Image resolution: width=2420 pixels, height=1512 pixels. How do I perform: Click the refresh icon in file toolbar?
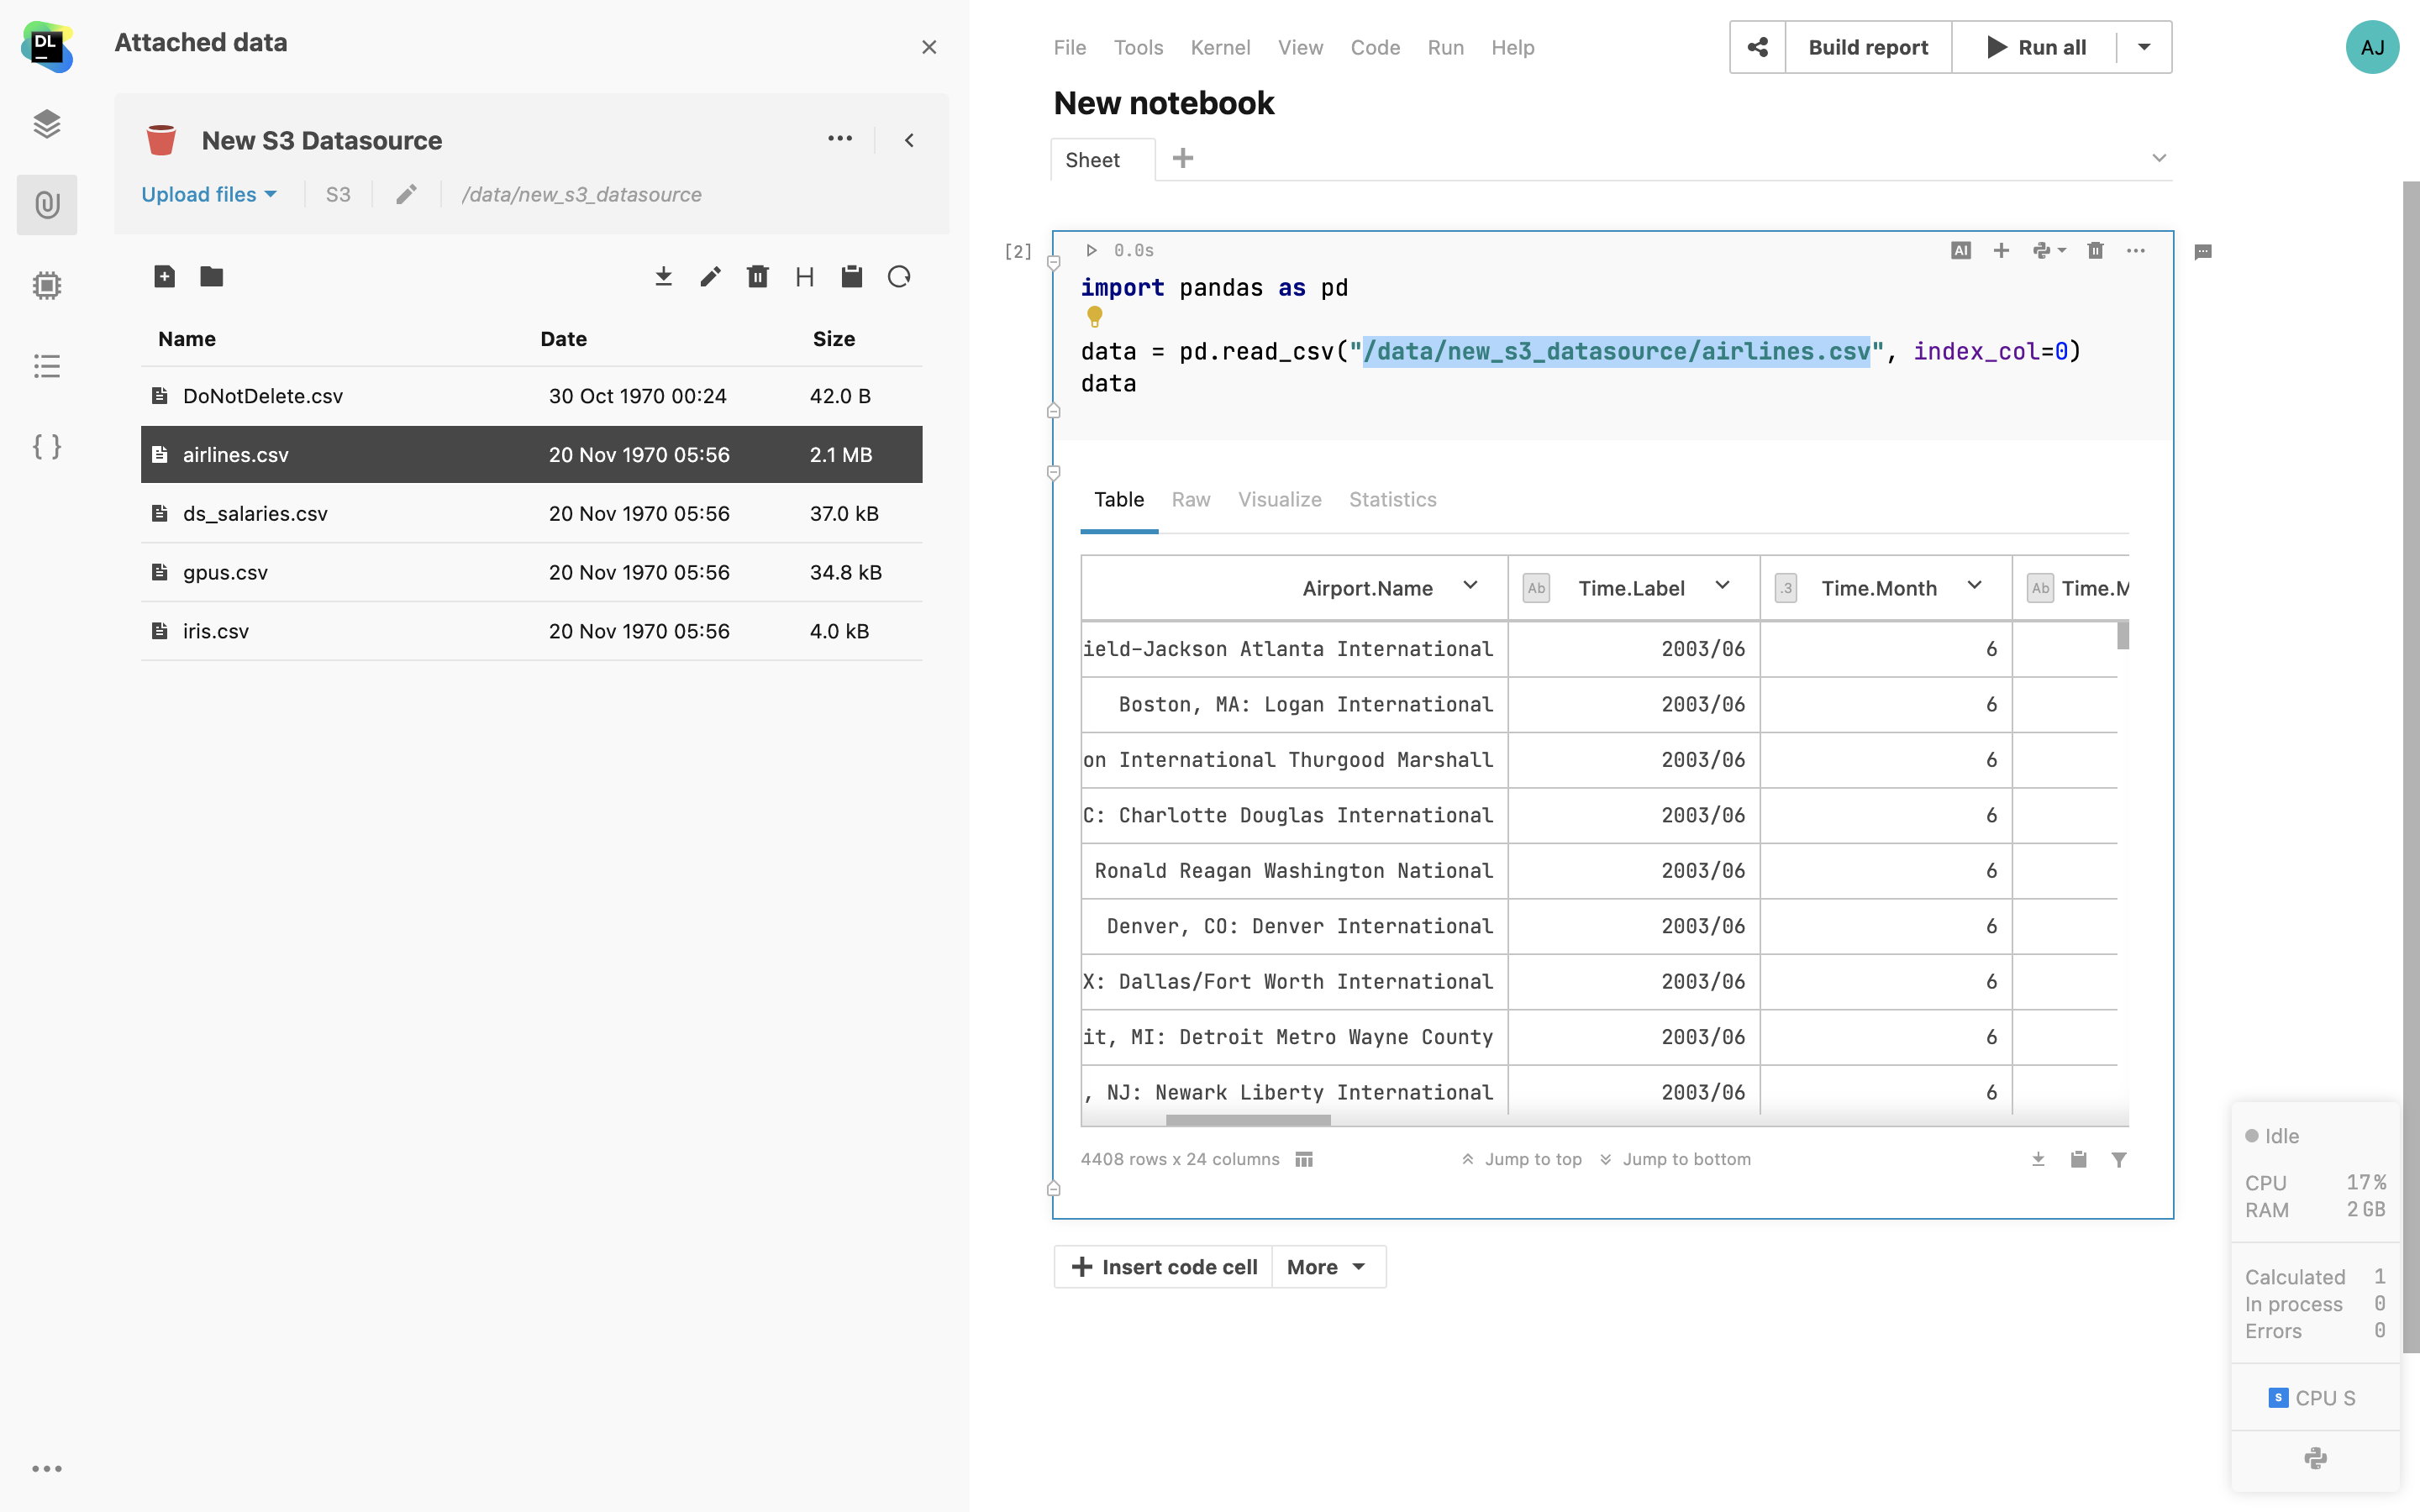coord(898,277)
